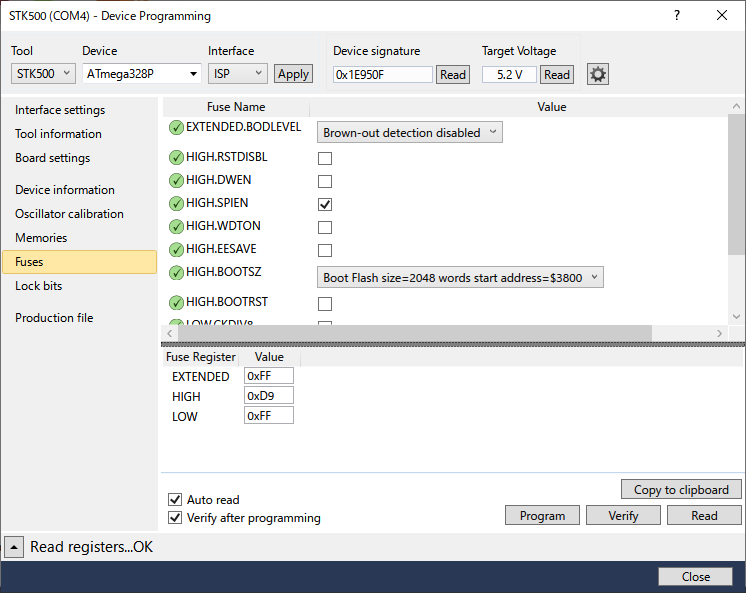Read the target voltage

click(557, 75)
